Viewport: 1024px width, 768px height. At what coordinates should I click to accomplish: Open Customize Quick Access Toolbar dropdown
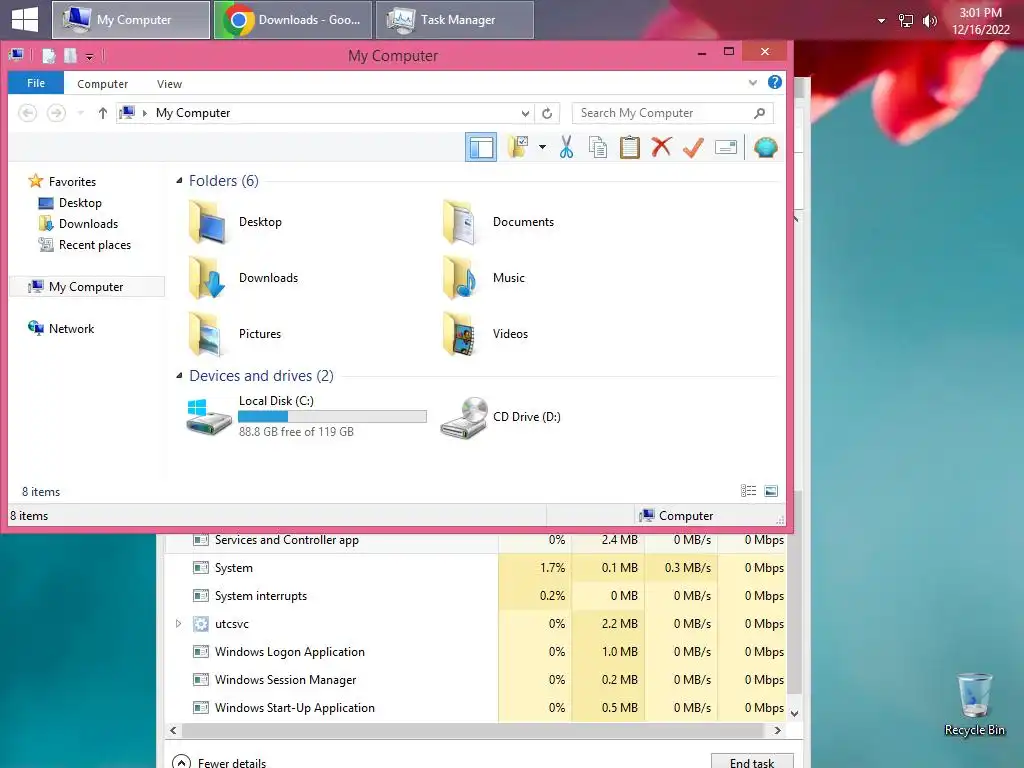(89, 57)
